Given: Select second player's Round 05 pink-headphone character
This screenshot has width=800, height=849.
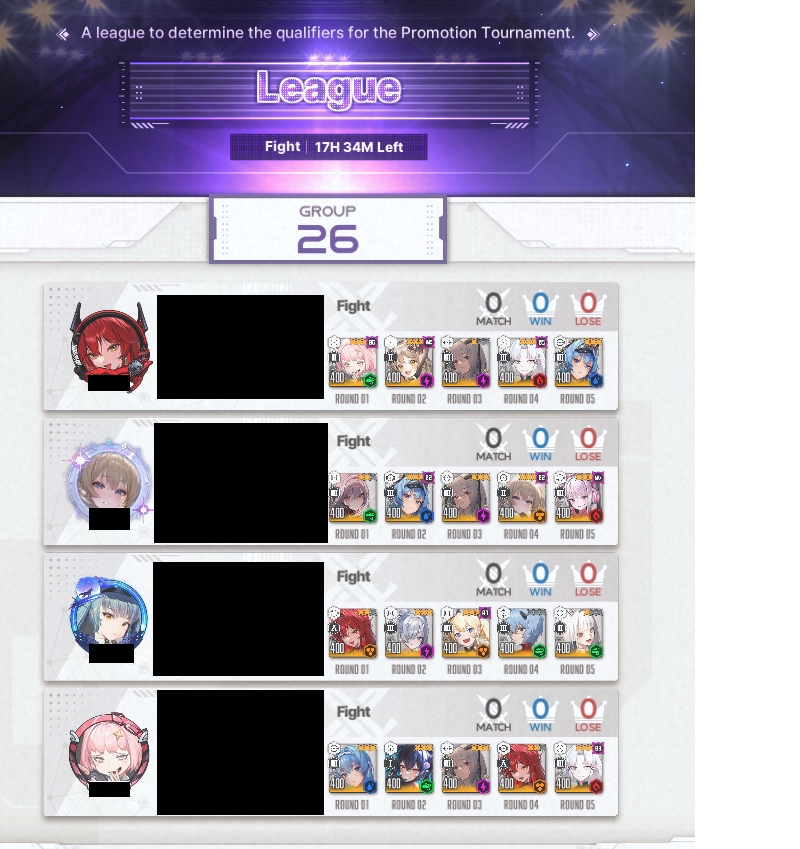Looking at the screenshot, I should (x=578, y=498).
